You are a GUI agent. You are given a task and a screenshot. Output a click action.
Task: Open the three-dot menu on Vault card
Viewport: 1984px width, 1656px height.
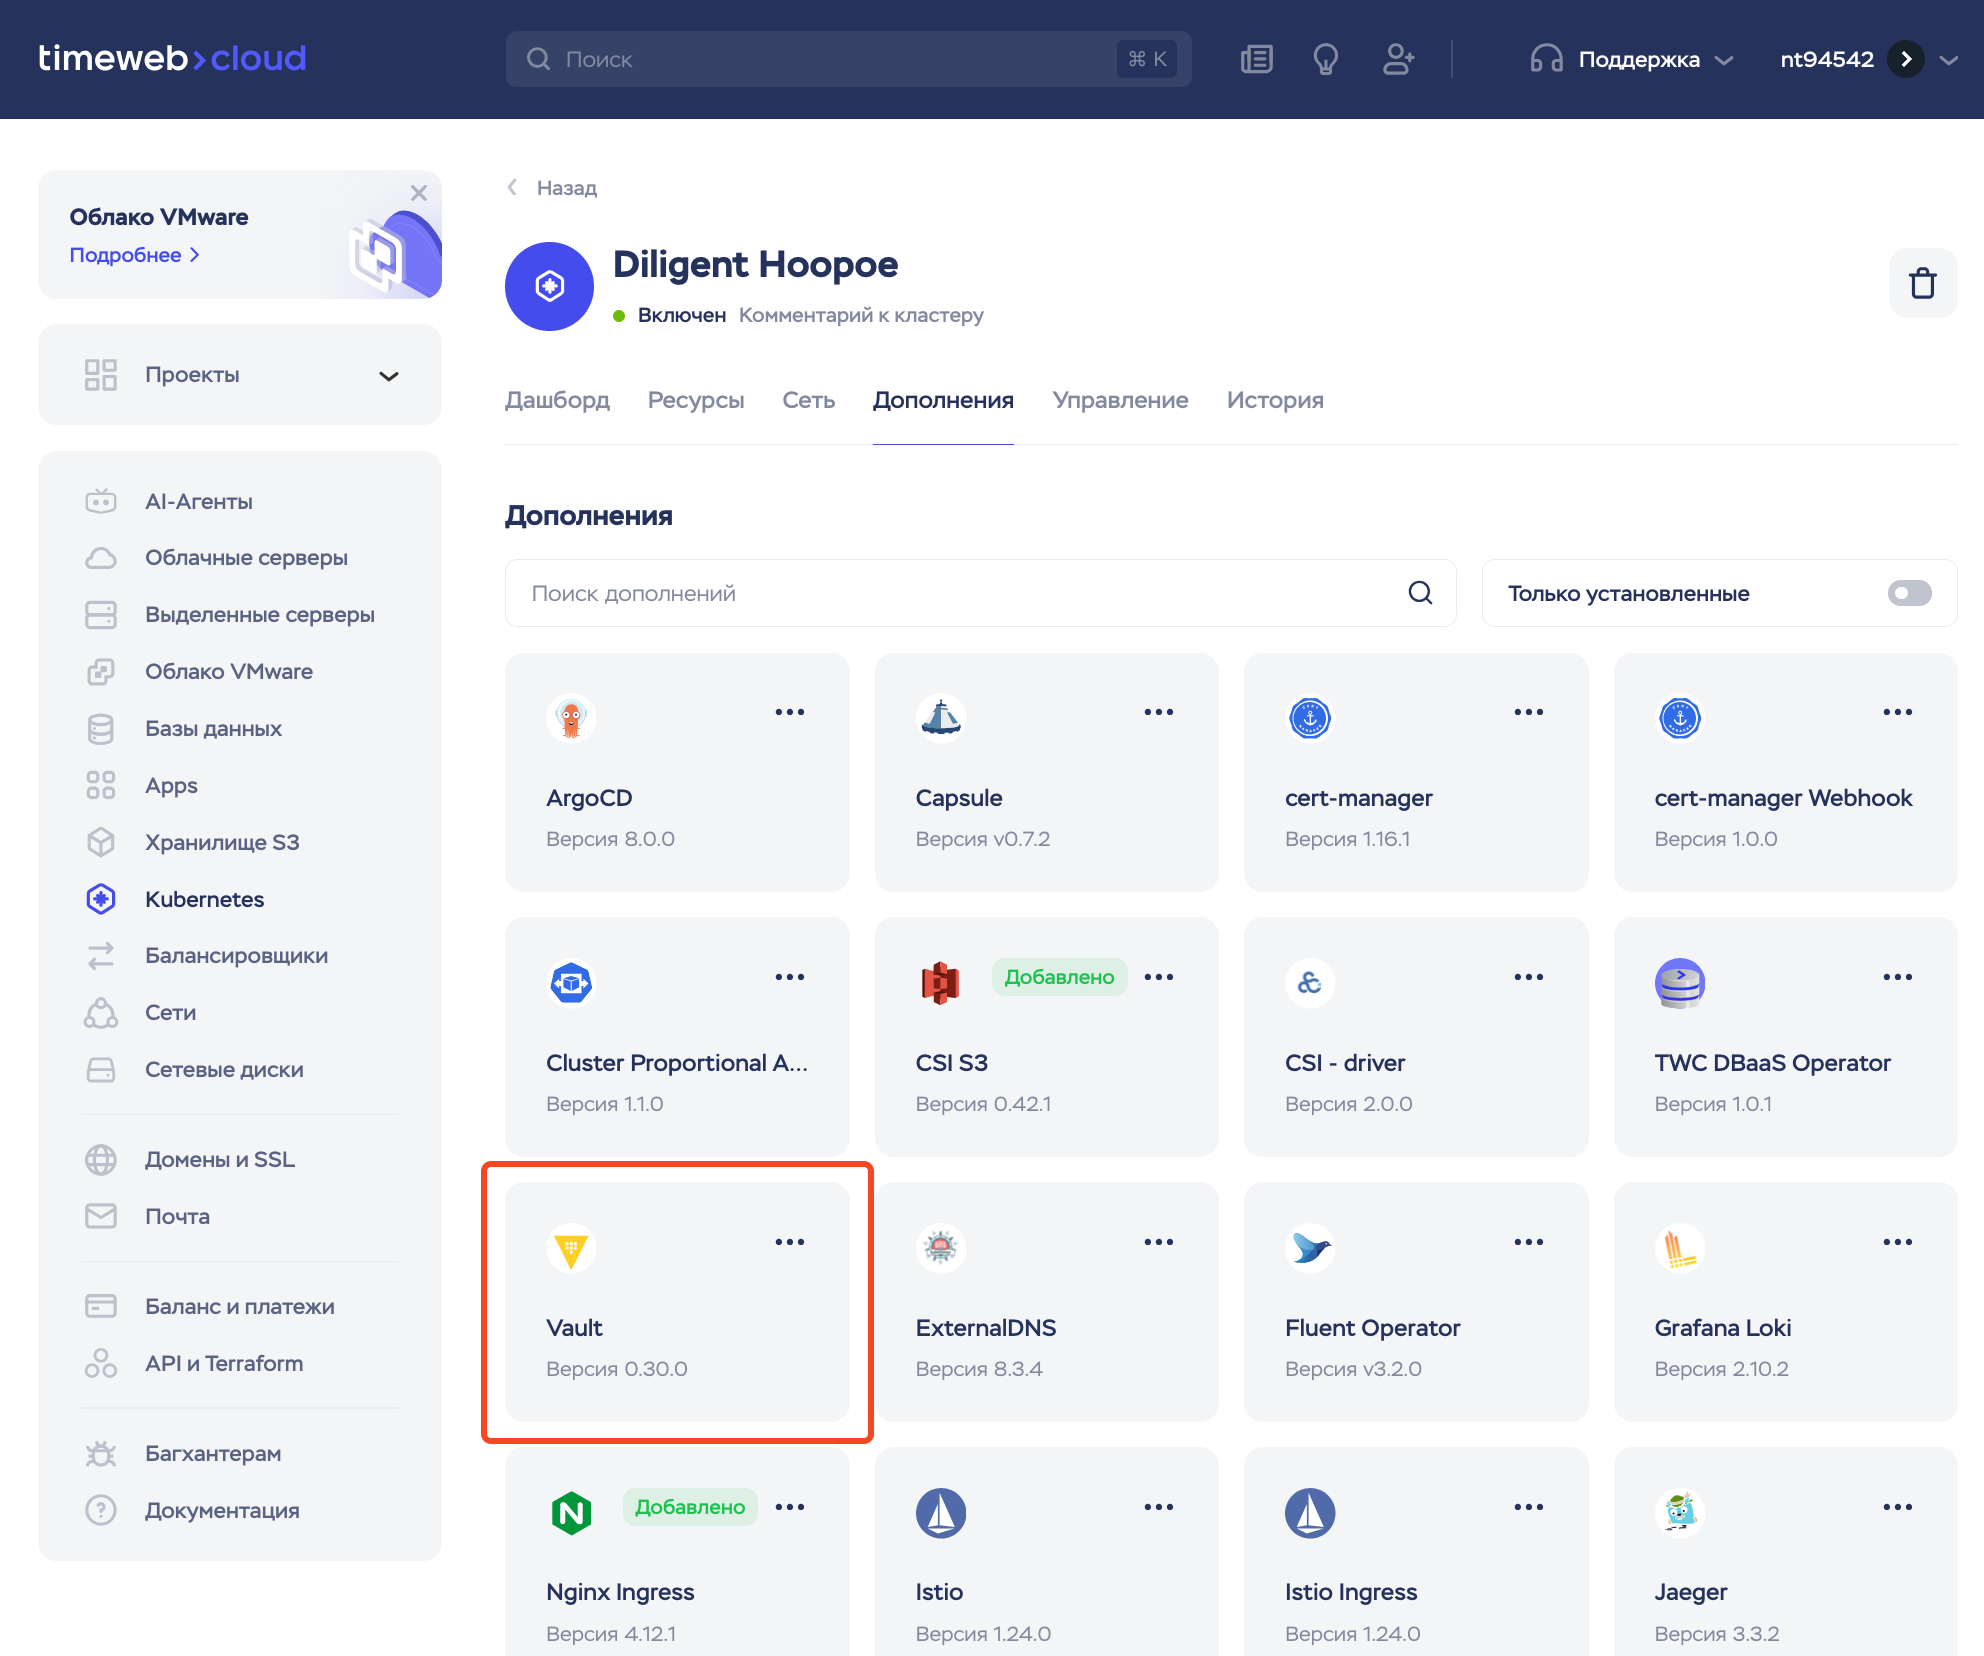pyautogui.click(x=789, y=1242)
